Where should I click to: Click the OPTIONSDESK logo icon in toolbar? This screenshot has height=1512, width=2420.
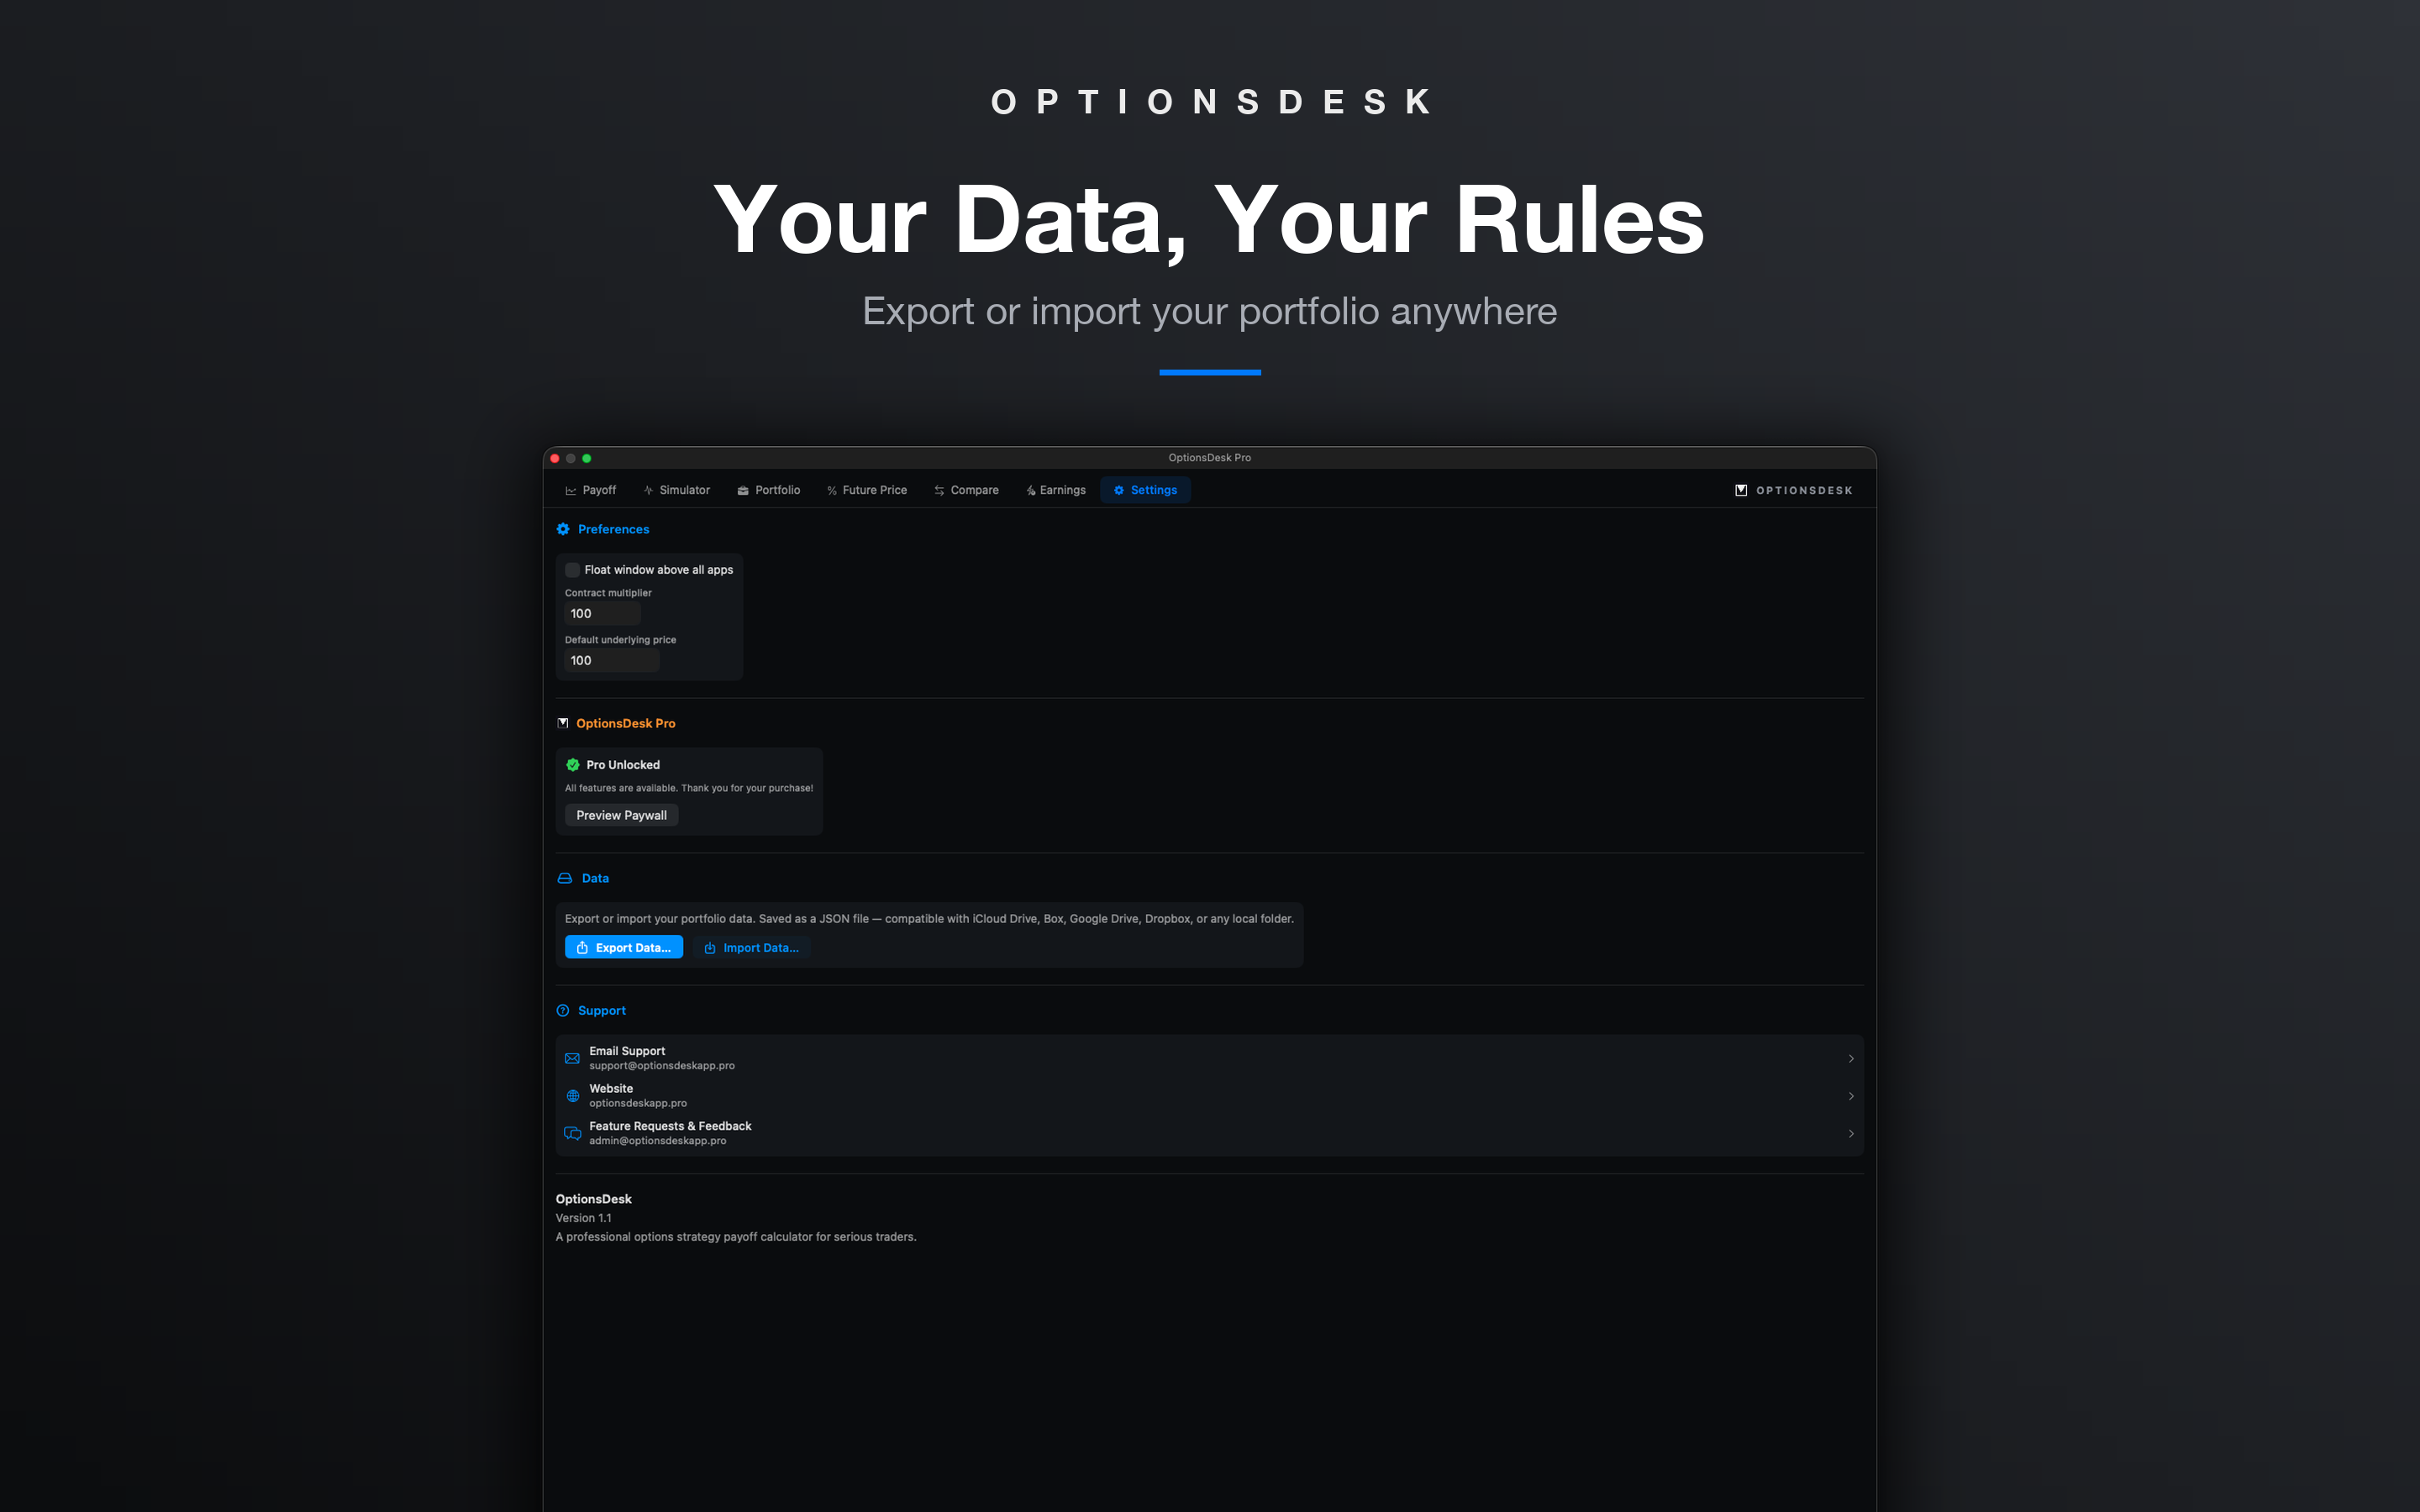(x=1741, y=490)
